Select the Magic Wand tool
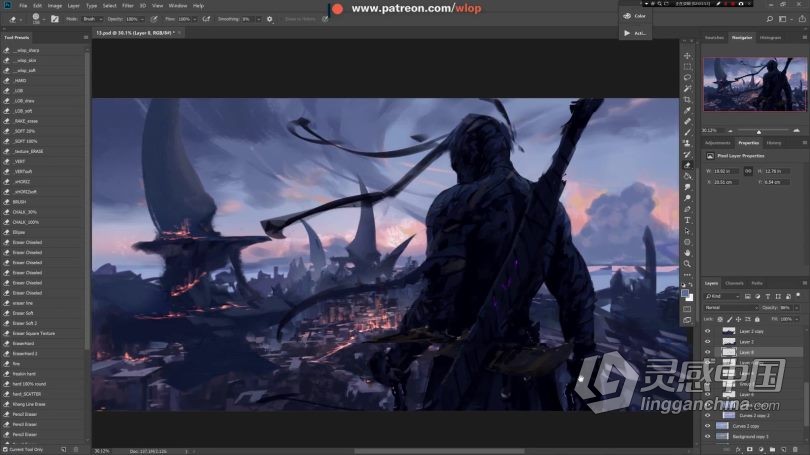Image resolution: width=810 pixels, height=455 pixels. click(687, 88)
